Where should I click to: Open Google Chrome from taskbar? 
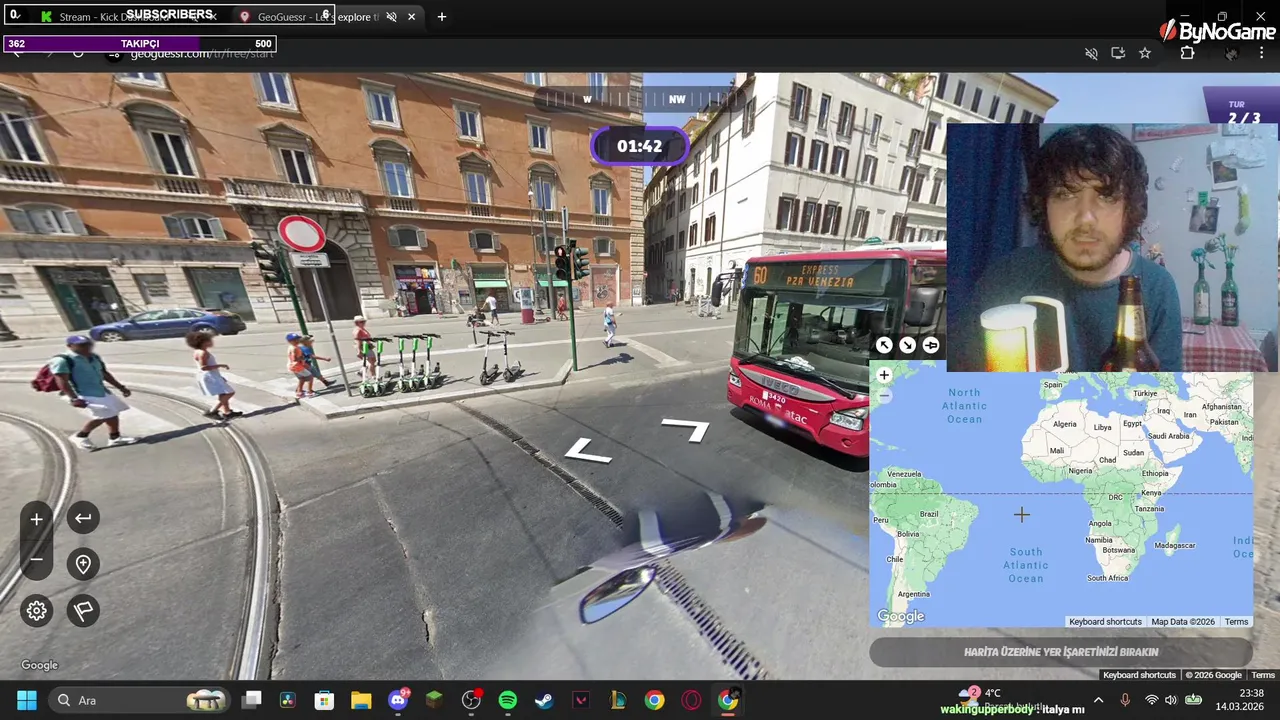[x=654, y=700]
